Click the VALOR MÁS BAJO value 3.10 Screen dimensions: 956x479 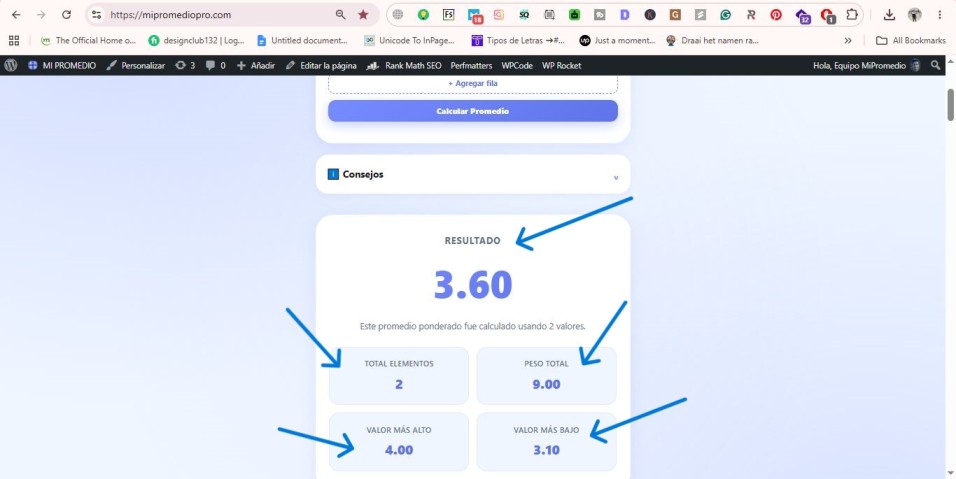(546, 450)
